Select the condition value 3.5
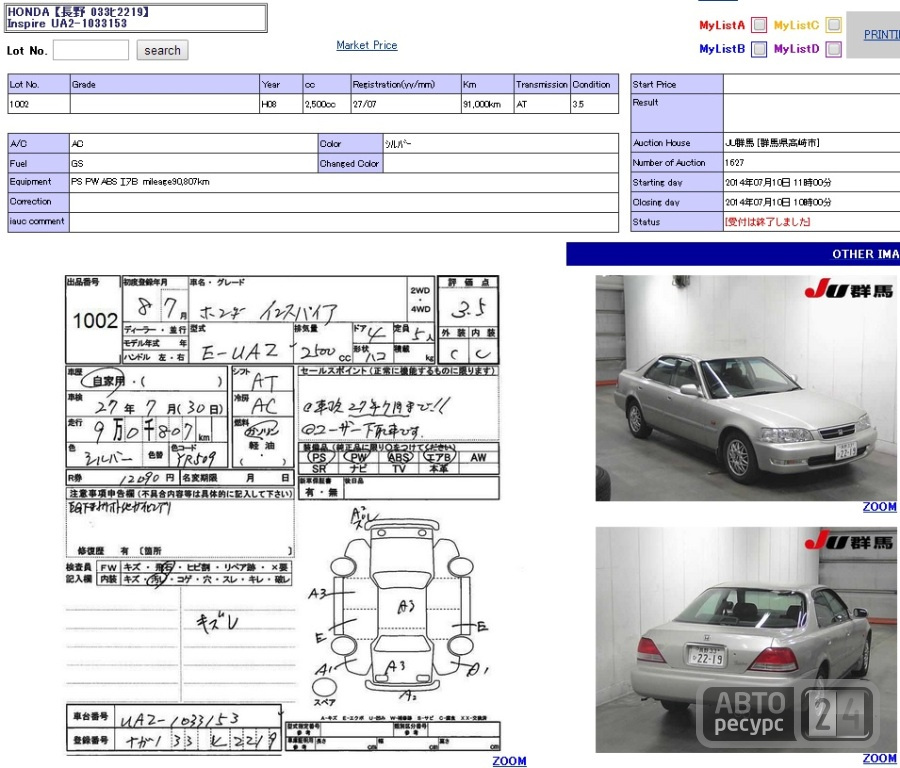 pyautogui.click(x=578, y=104)
